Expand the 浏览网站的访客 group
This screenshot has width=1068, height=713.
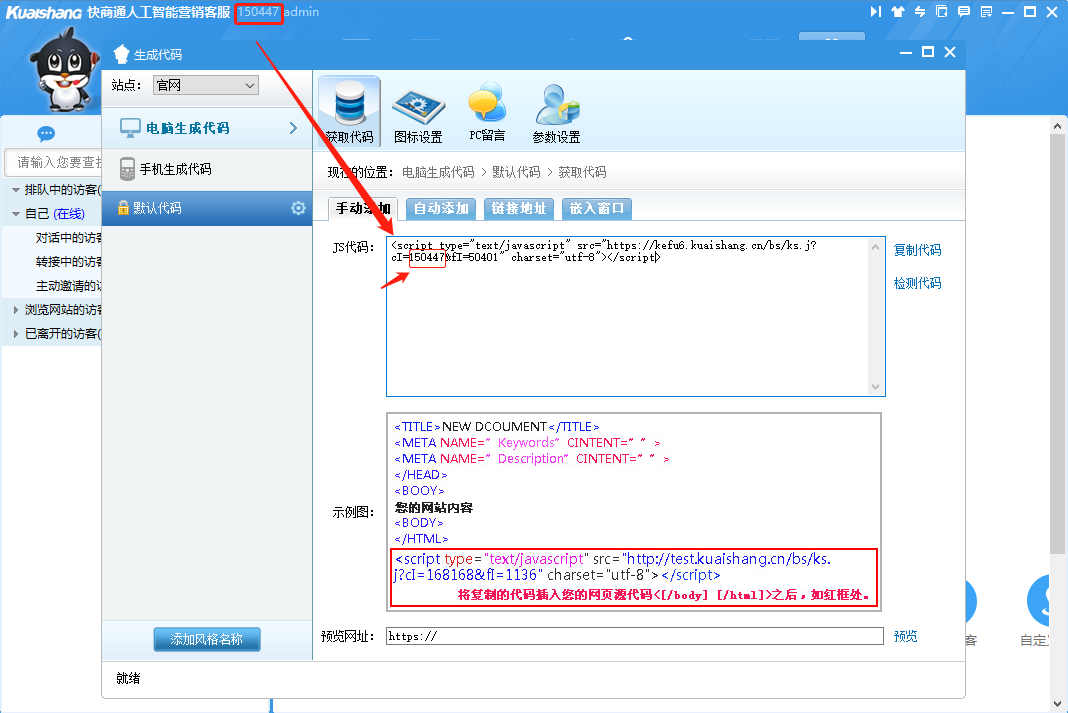tap(16, 310)
